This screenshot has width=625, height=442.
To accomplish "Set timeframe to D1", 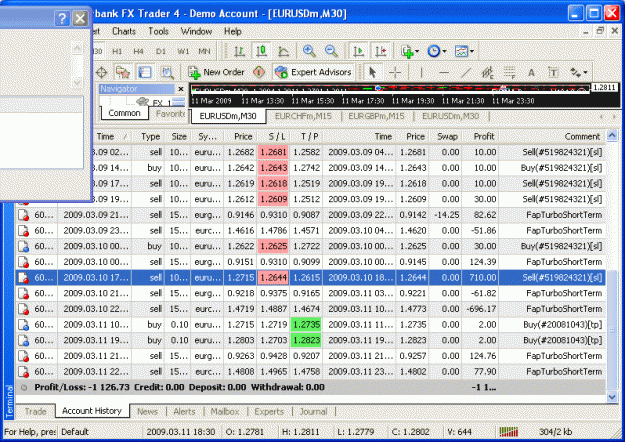I will click(x=161, y=51).
